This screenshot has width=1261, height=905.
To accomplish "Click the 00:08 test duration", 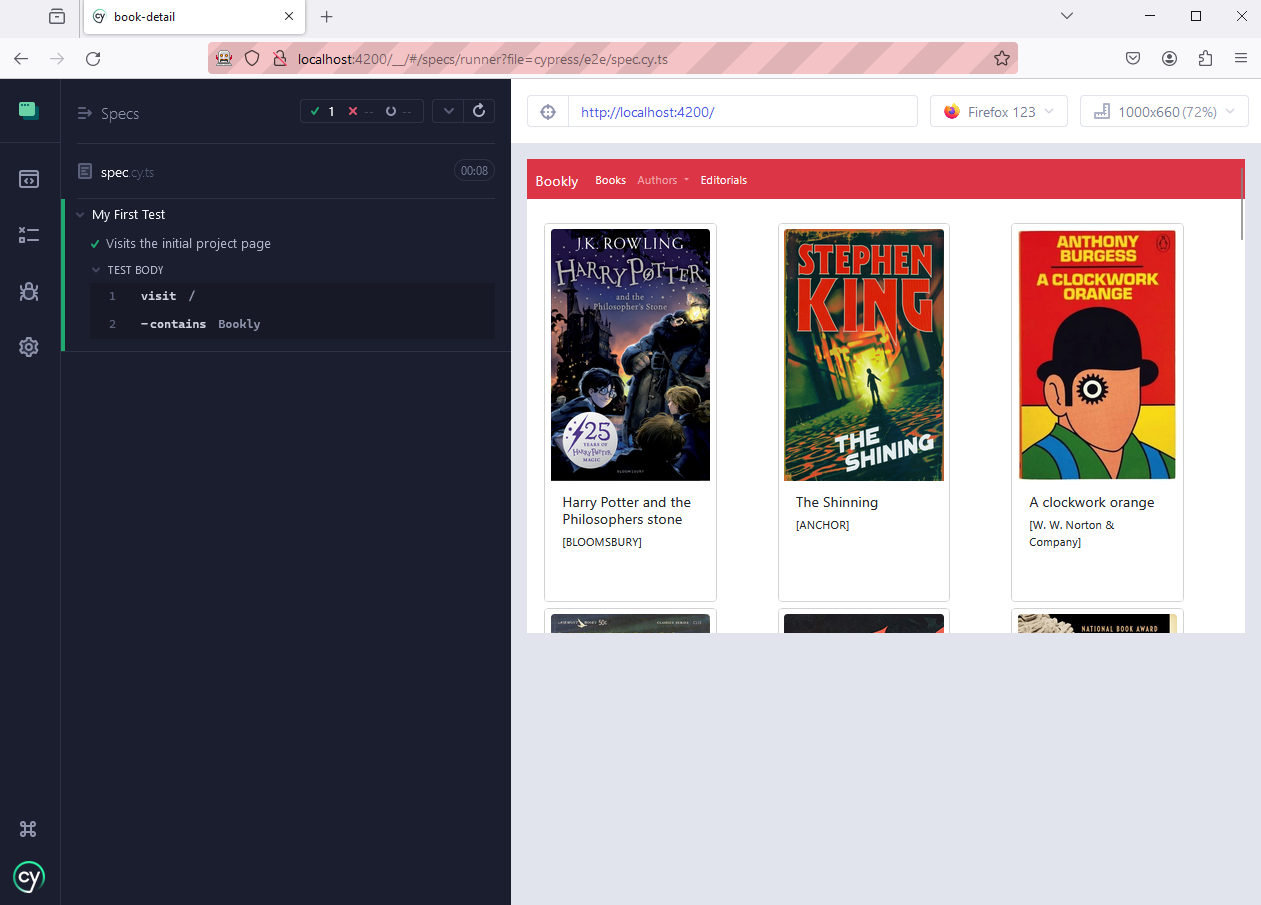I will (474, 171).
